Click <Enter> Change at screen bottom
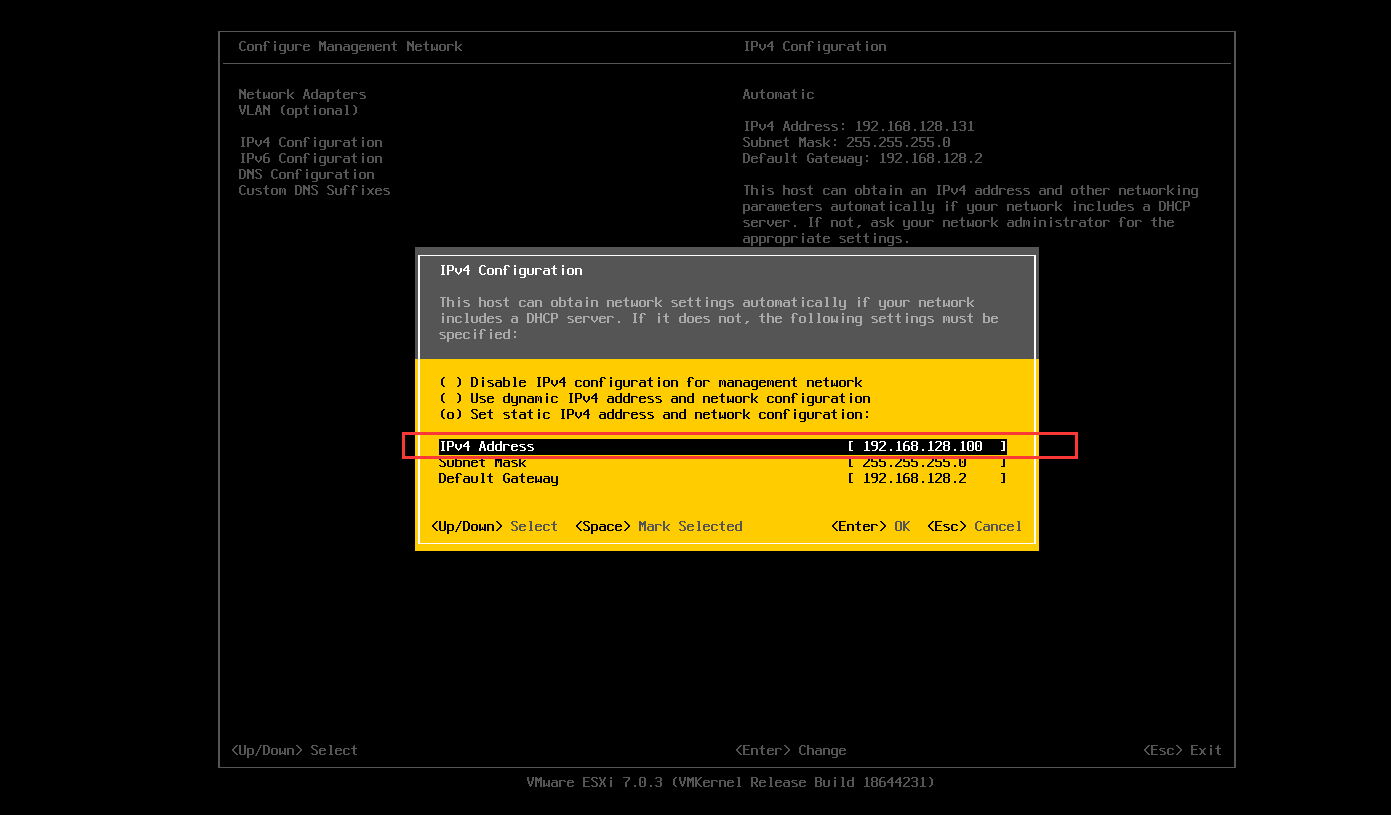This screenshot has height=815, width=1391. pyautogui.click(x=791, y=750)
